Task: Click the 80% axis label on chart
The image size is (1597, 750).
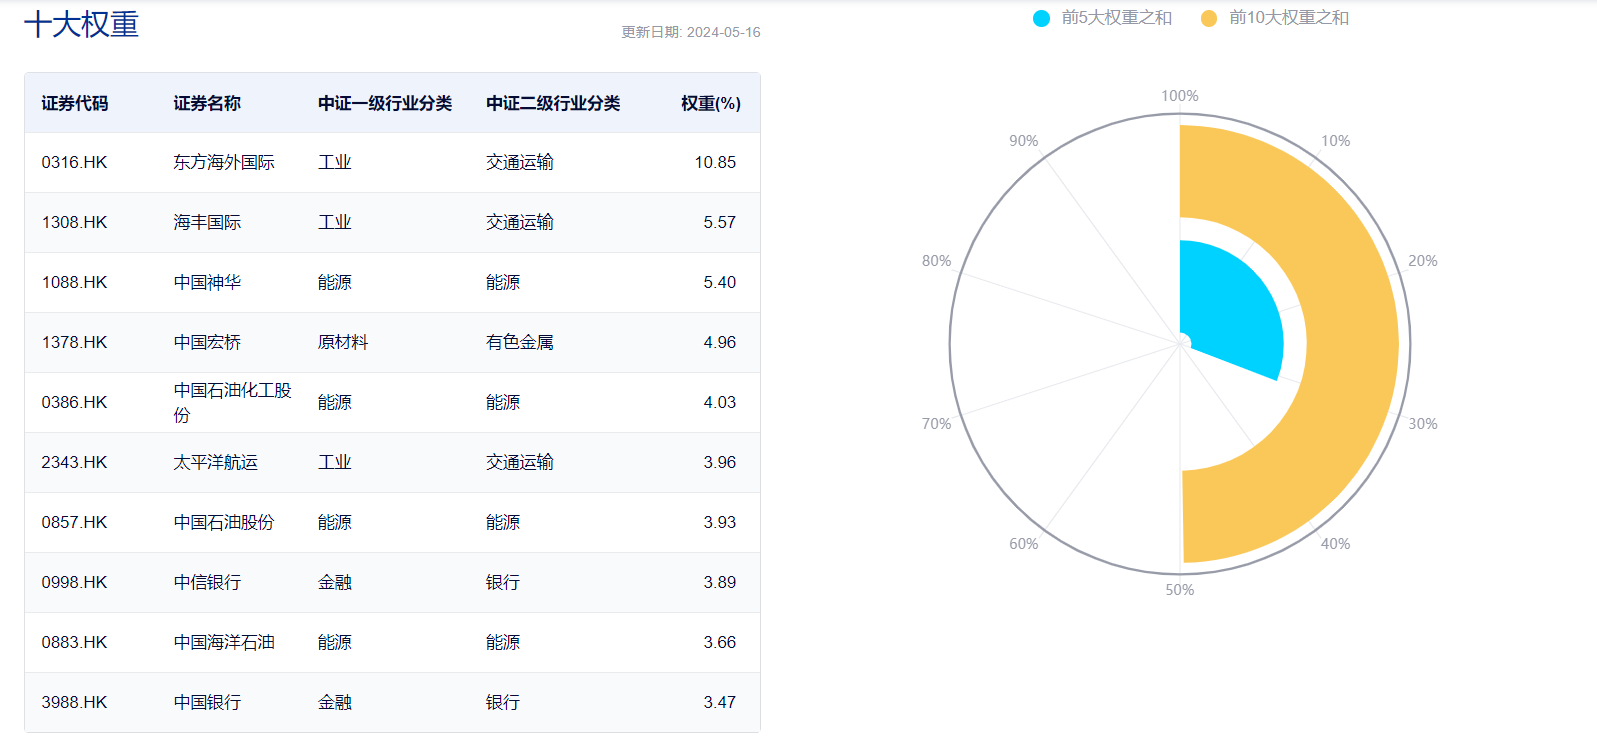Action: click(937, 261)
